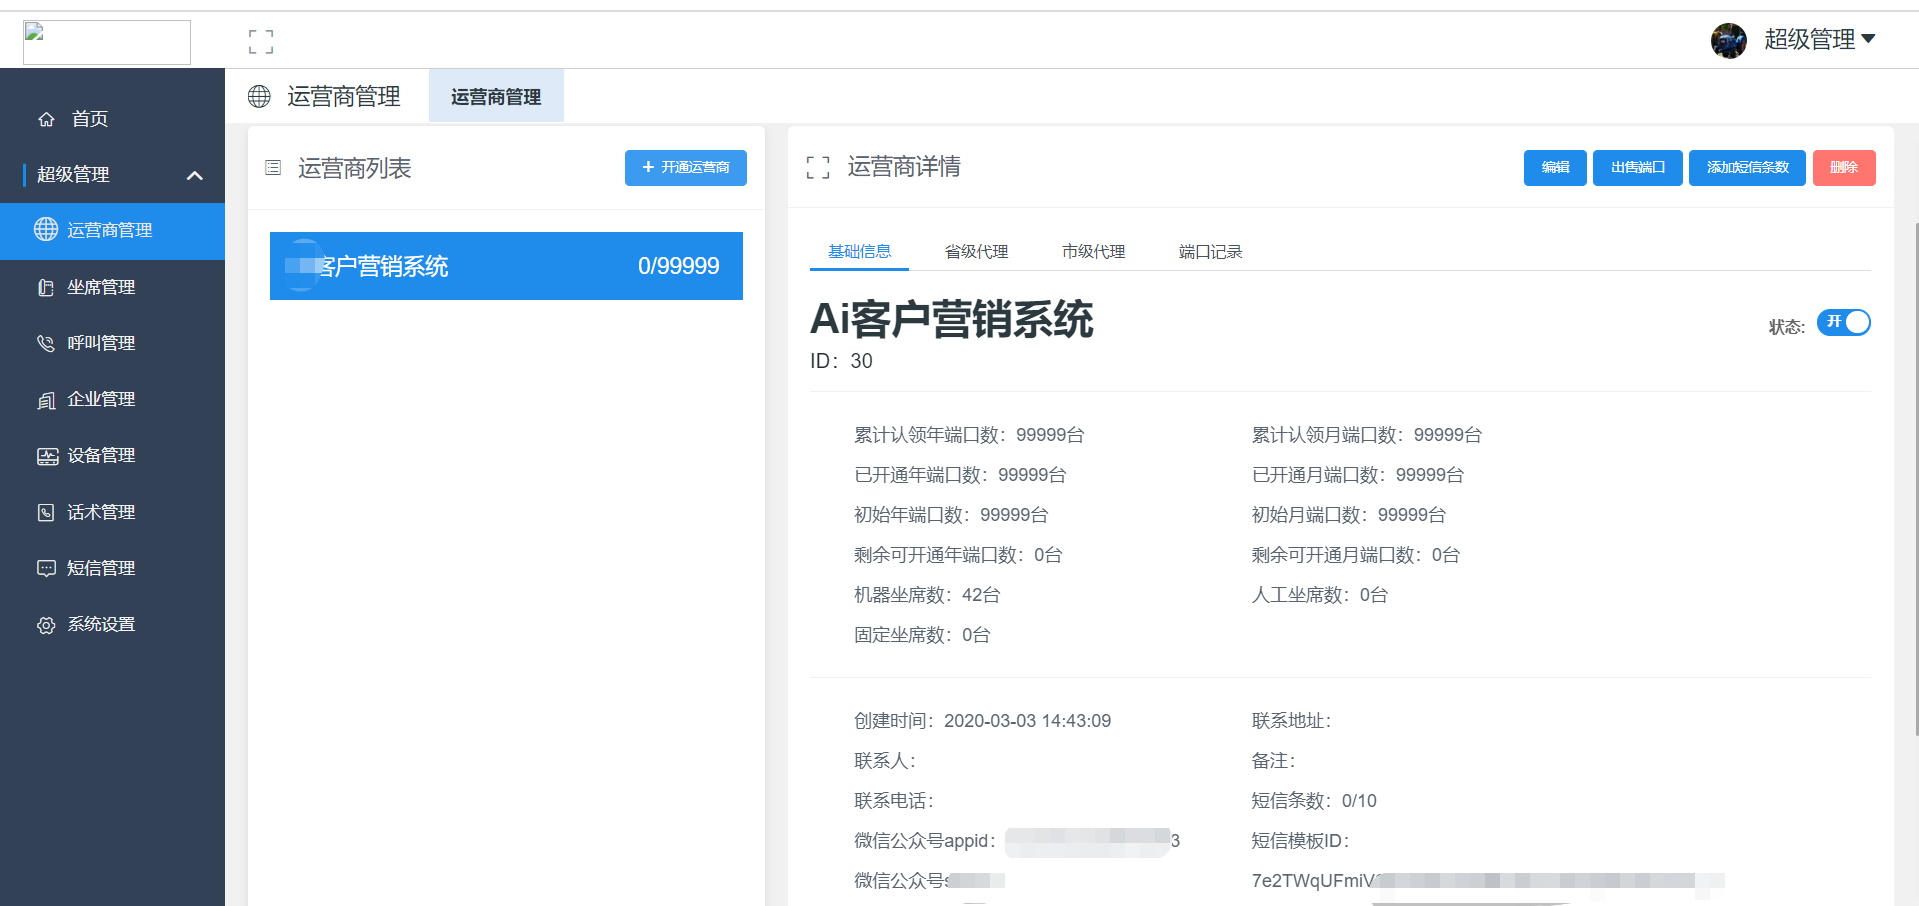Click the fullscreen brackets icon near the logo
Viewport: 1919px width, 906px height.
tap(261, 41)
